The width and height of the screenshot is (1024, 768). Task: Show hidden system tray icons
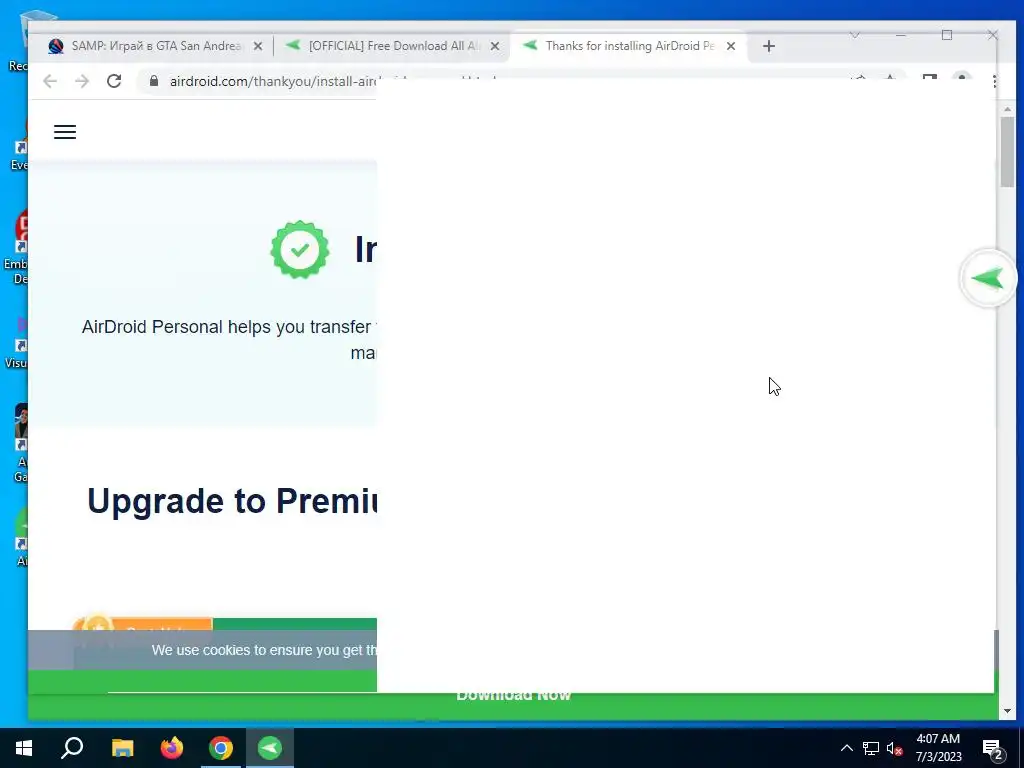(846, 748)
